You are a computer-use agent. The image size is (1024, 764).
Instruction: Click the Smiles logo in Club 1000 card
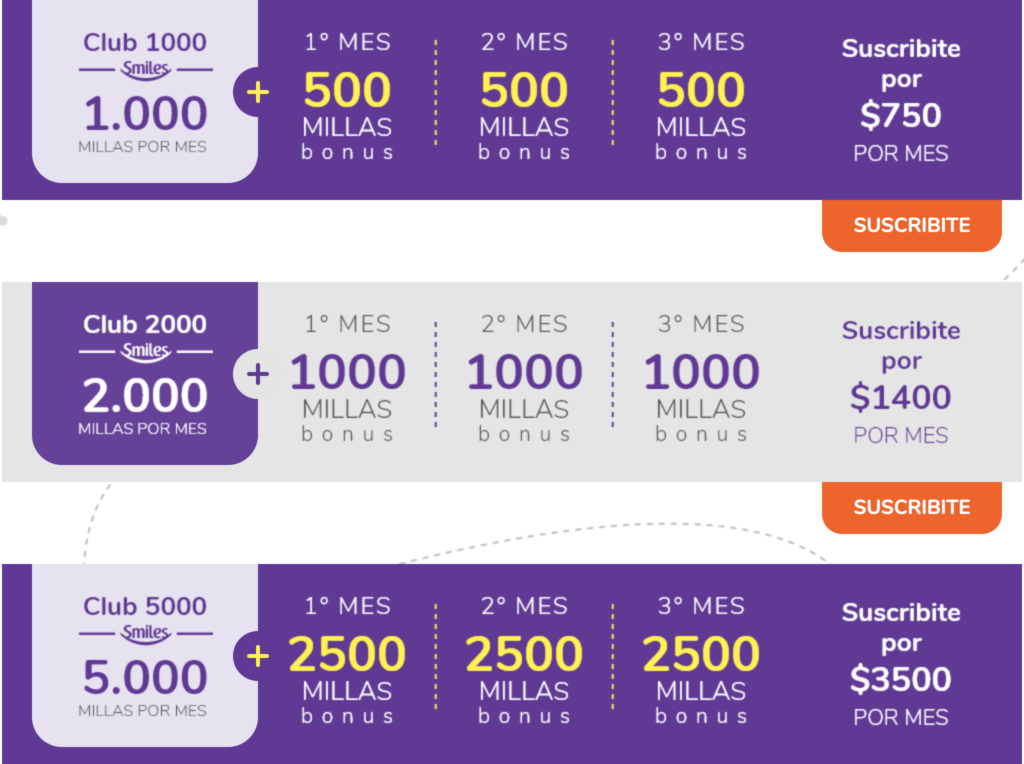146,69
